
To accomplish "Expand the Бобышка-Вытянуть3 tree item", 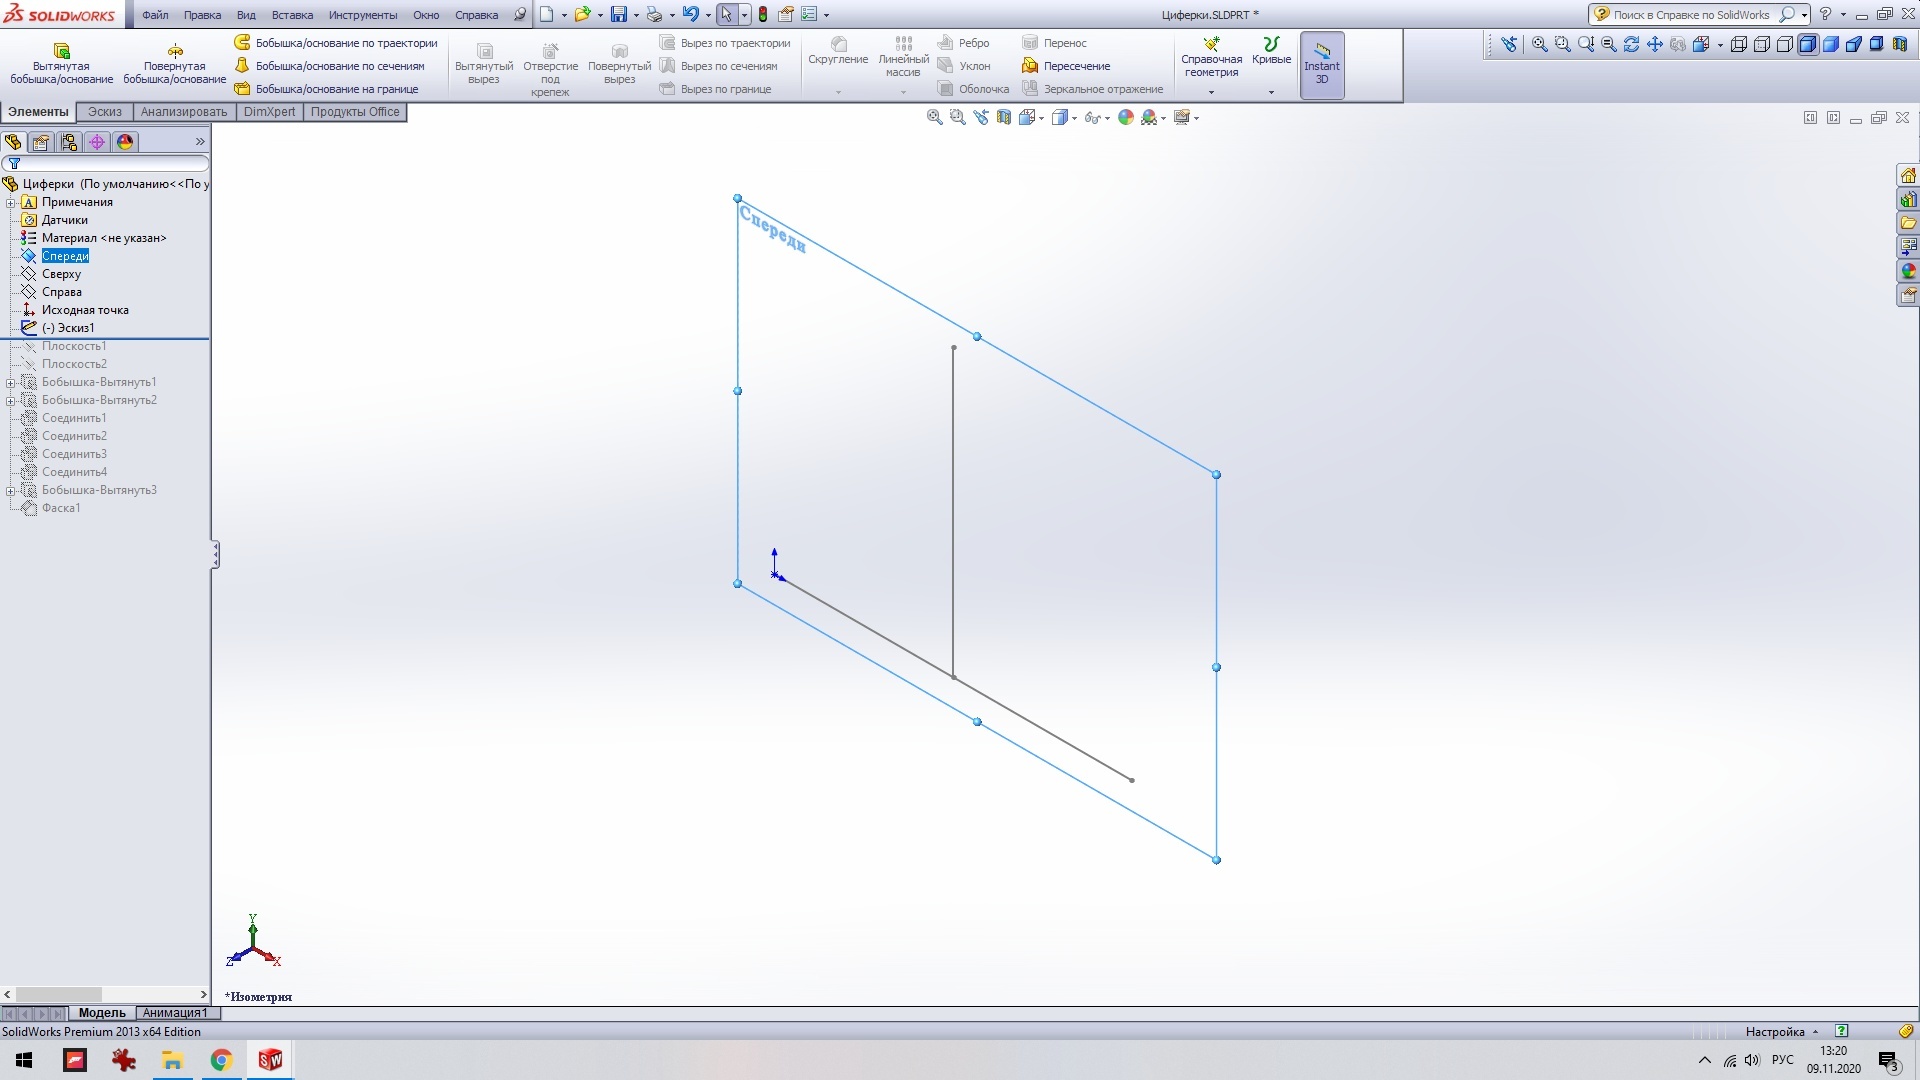I will 11,489.
